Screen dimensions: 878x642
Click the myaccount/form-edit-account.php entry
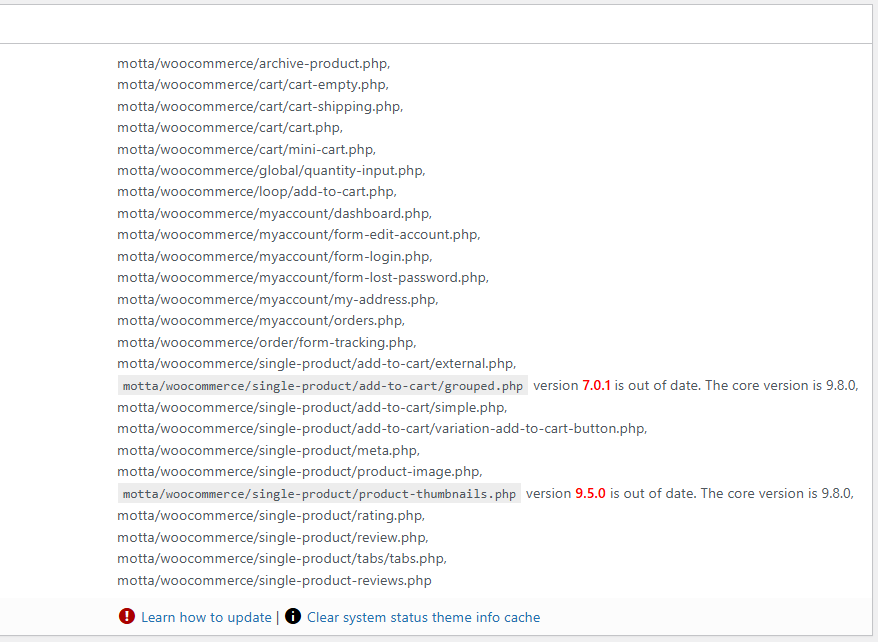point(299,235)
